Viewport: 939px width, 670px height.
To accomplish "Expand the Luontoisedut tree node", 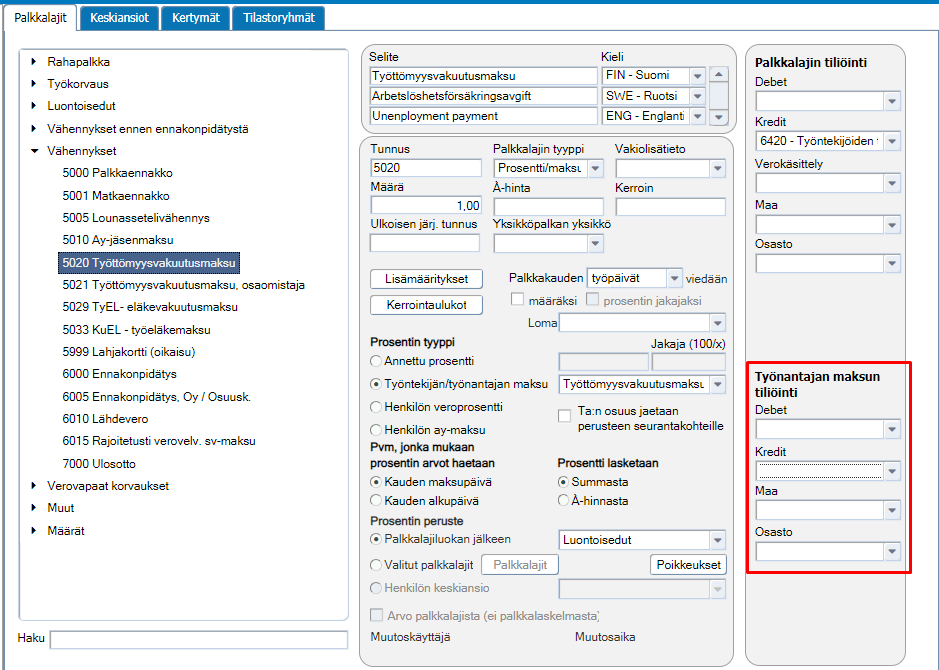I will coord(34,106).
